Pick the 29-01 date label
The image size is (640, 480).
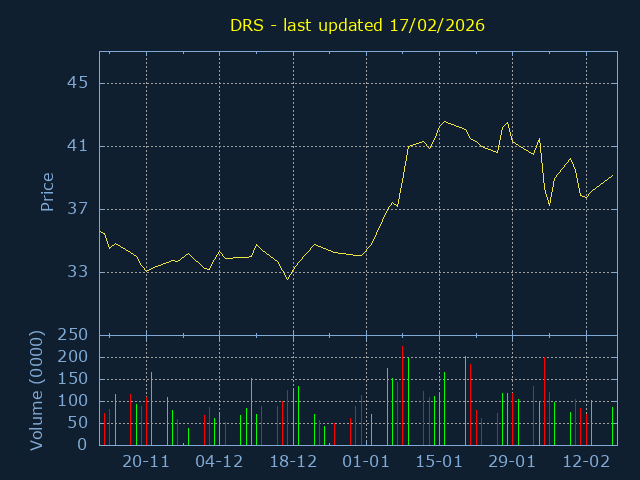[x=512, y=462]
